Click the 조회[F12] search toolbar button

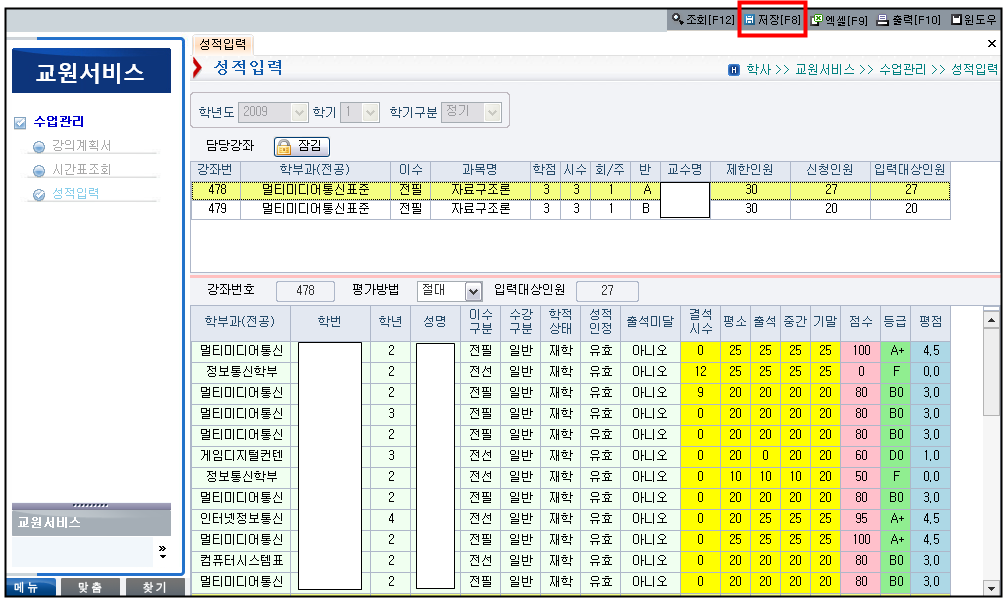pyautogui.click(x=703, y=20)
